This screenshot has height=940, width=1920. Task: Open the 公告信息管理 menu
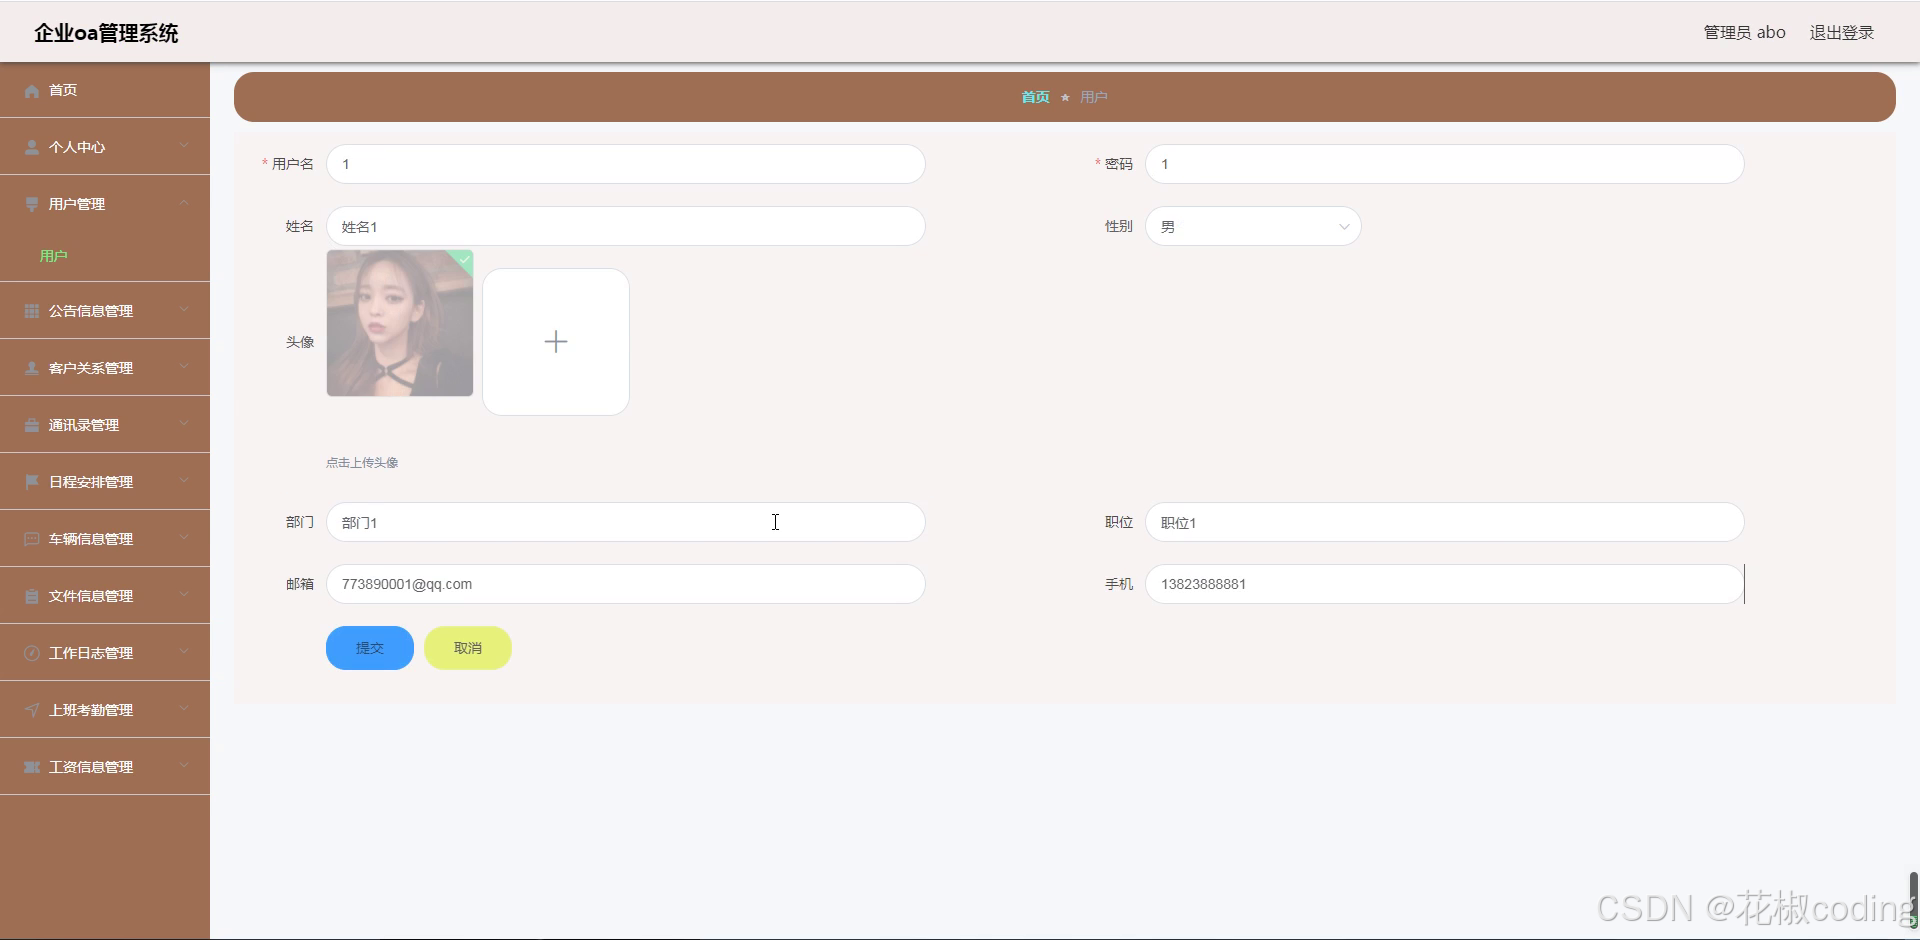click(x=105, y=311)
